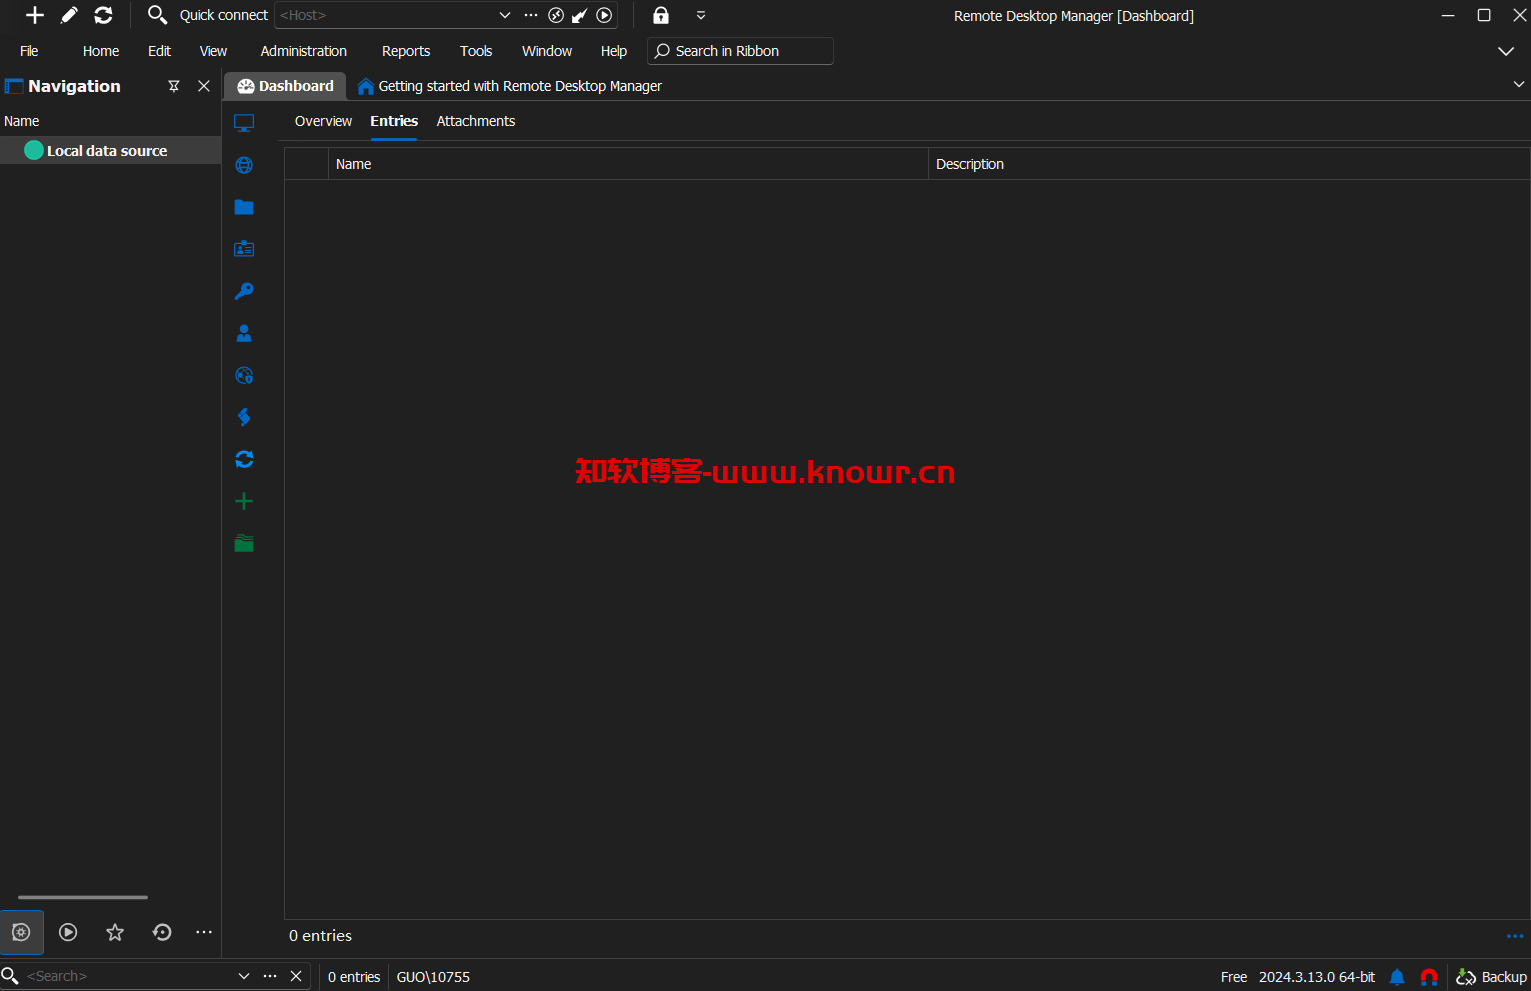Click the bottom Search input field
This screenshot has width=1531, height=991.
pos(128,976)
